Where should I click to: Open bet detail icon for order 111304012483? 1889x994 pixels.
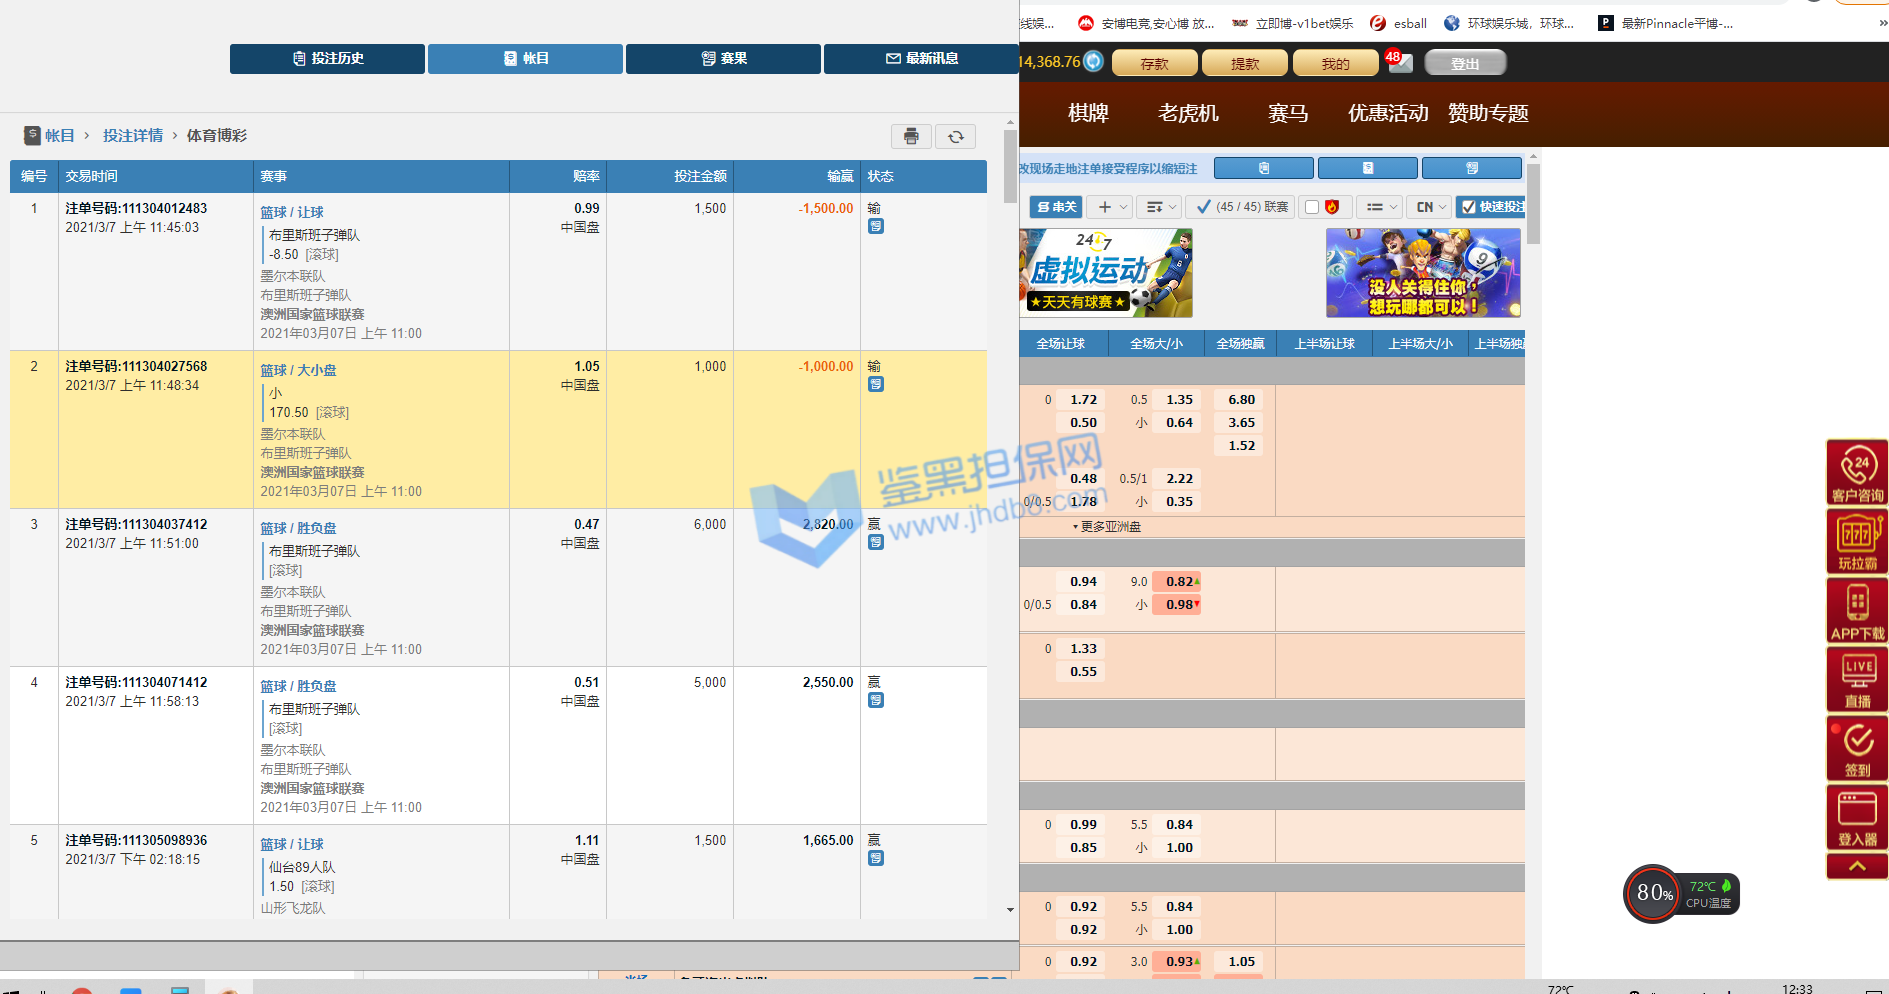(876, 227)
